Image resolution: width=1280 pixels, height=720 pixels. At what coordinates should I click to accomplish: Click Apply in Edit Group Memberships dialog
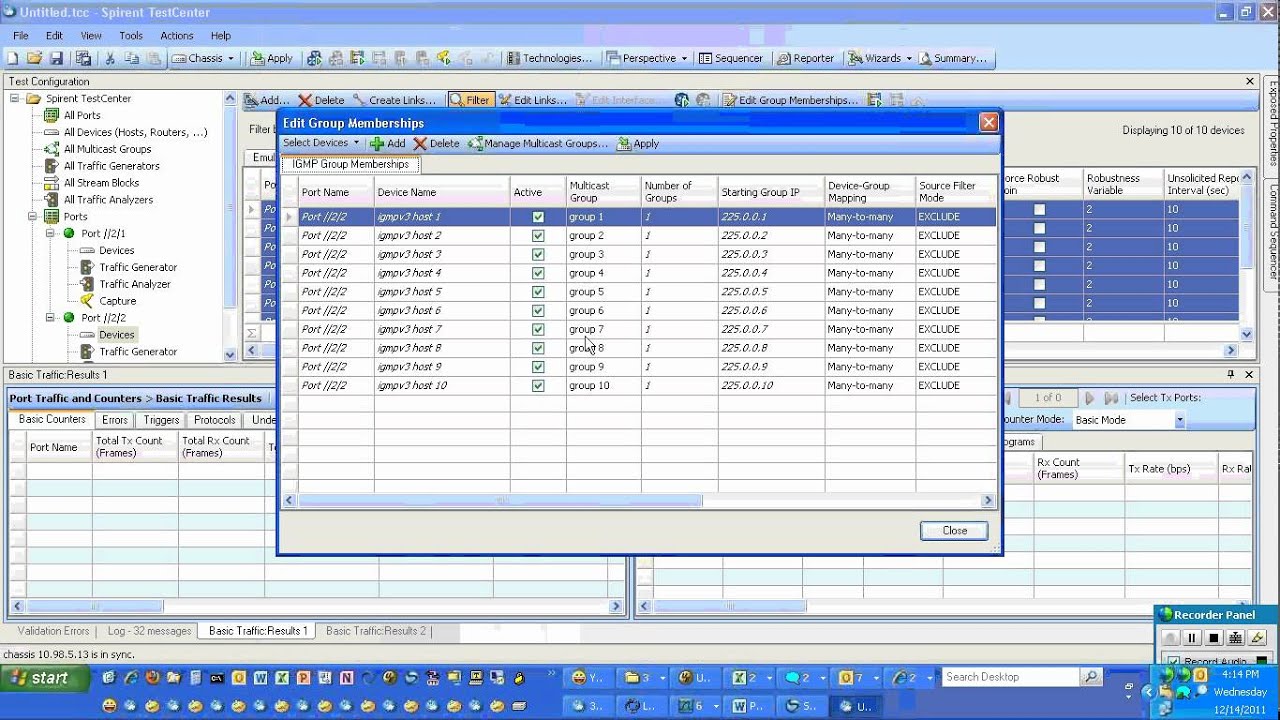[638, 144]
